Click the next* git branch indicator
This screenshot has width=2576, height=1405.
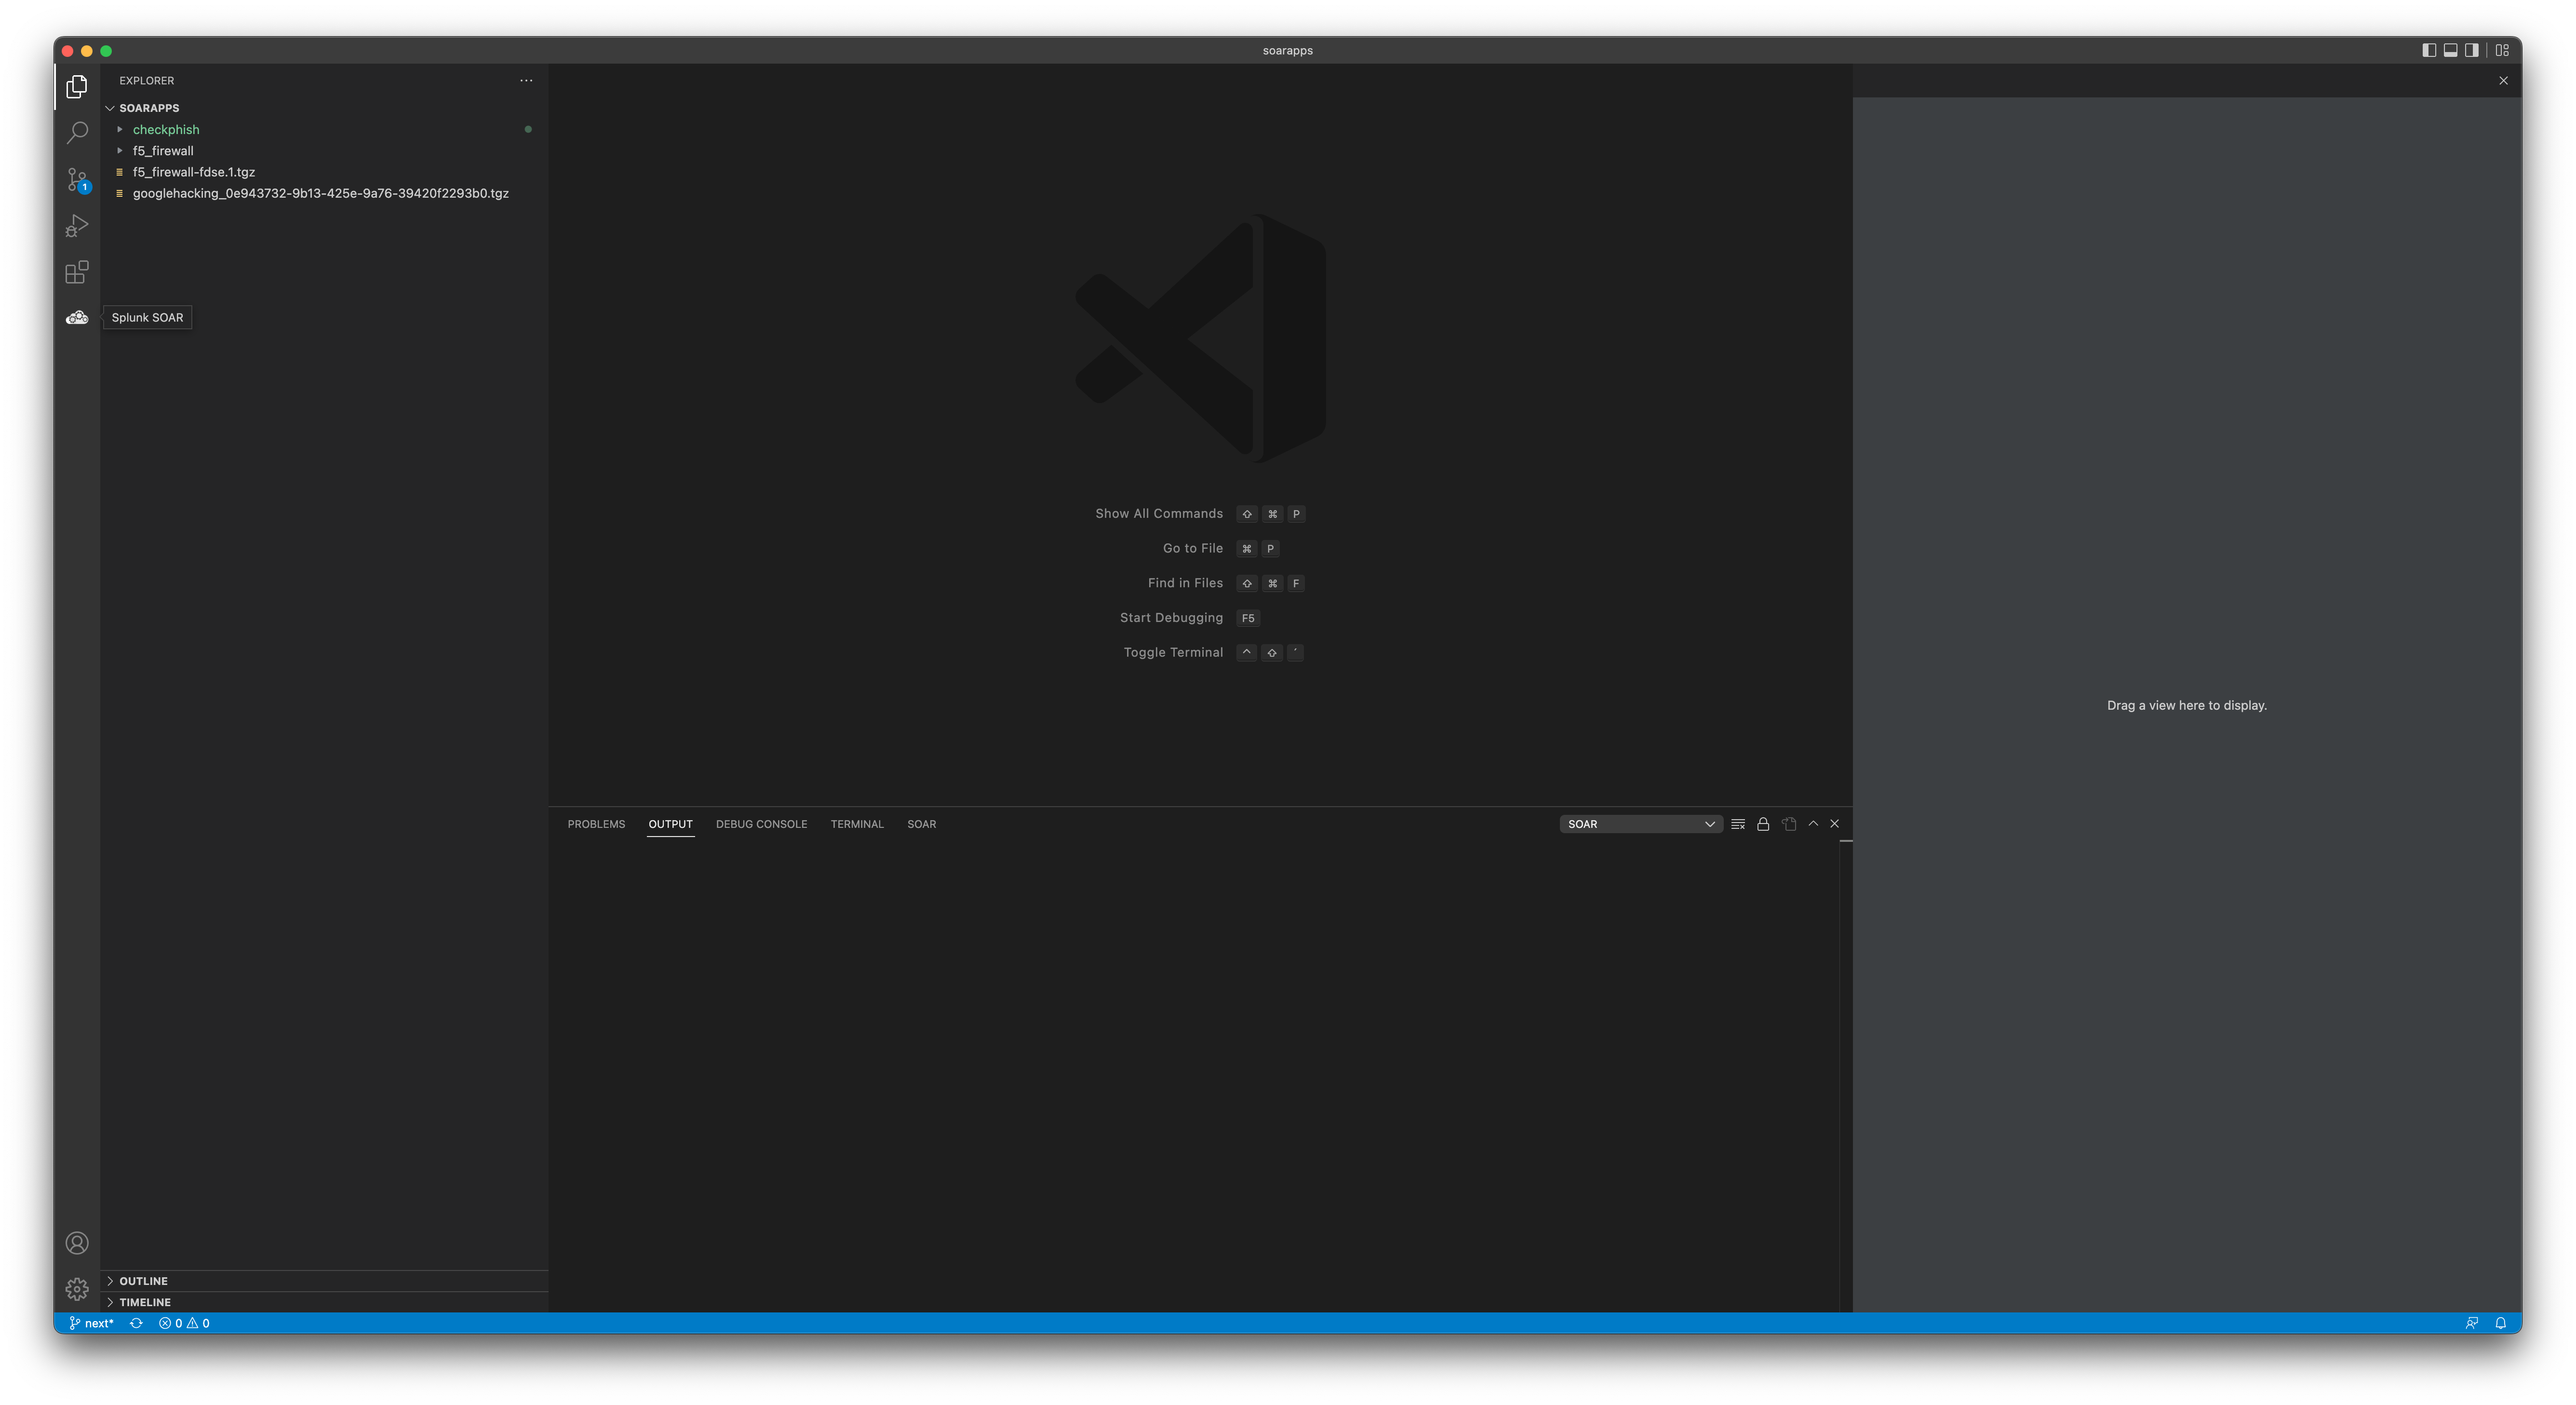pyautogui.click(x=91, y=1323)
